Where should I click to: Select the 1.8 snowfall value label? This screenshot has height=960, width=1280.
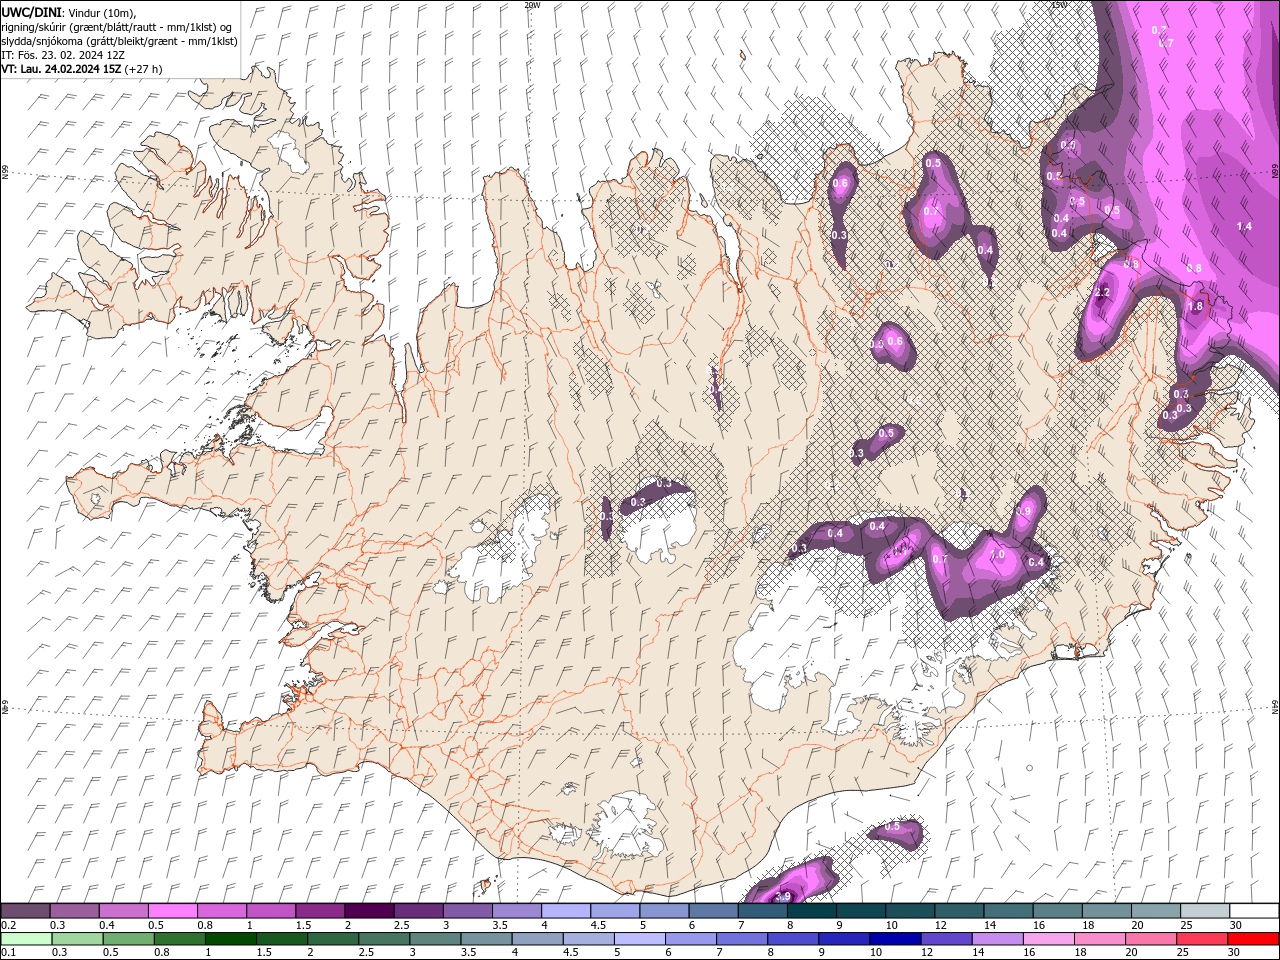(1195, 307)
